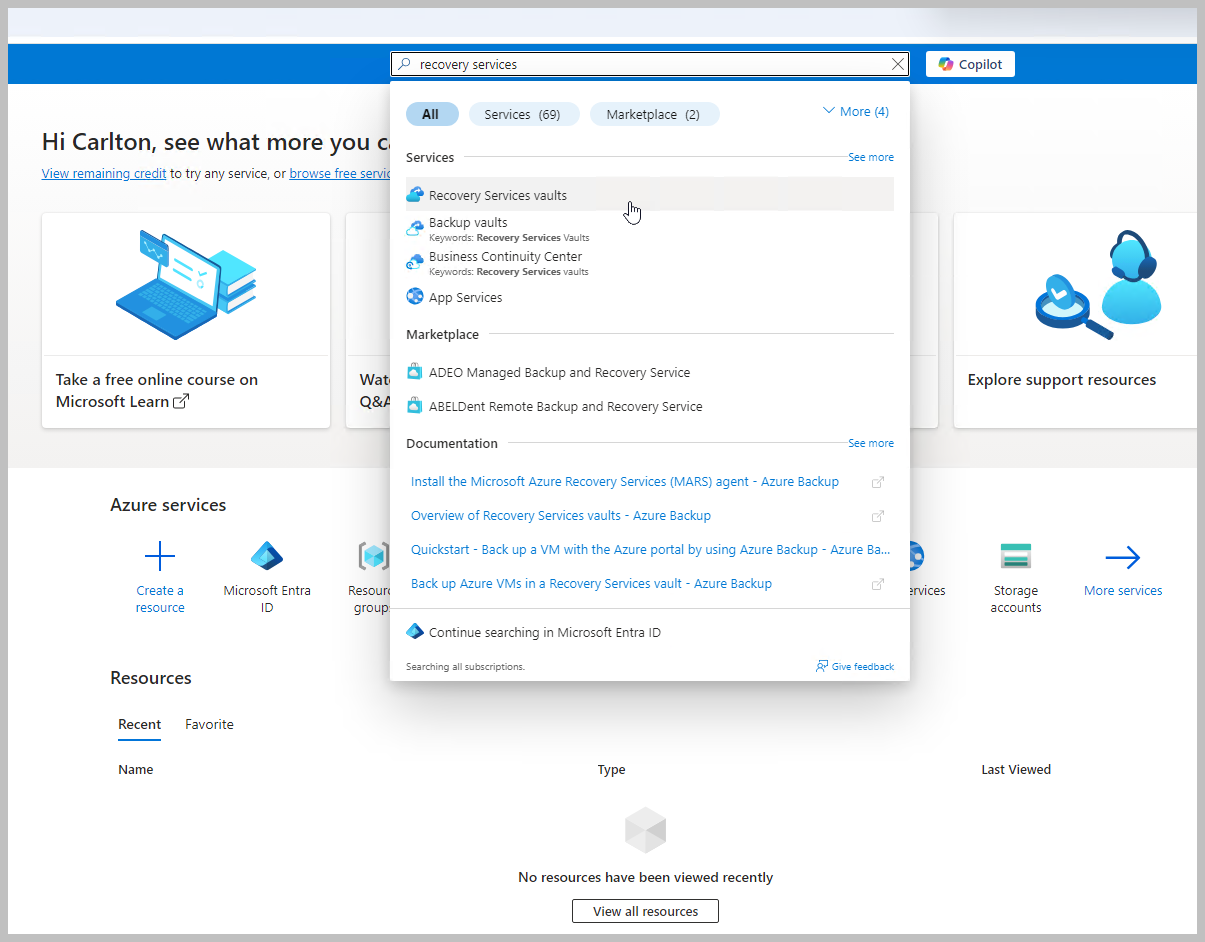Image resolution: width=1205 pixels, height=942 pixels.
Task: Continue searching in Microsoft Entra ID
Action: [545, 632]
